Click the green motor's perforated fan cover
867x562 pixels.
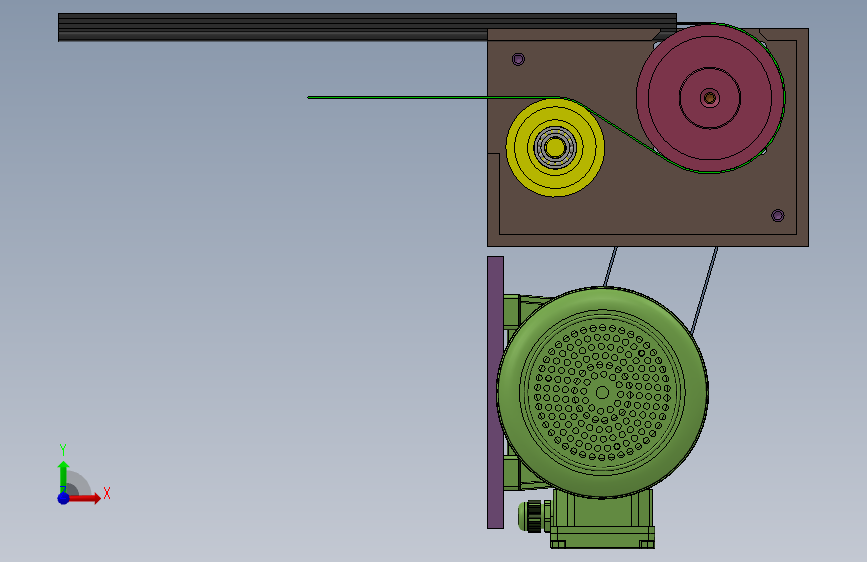(603, 393)
